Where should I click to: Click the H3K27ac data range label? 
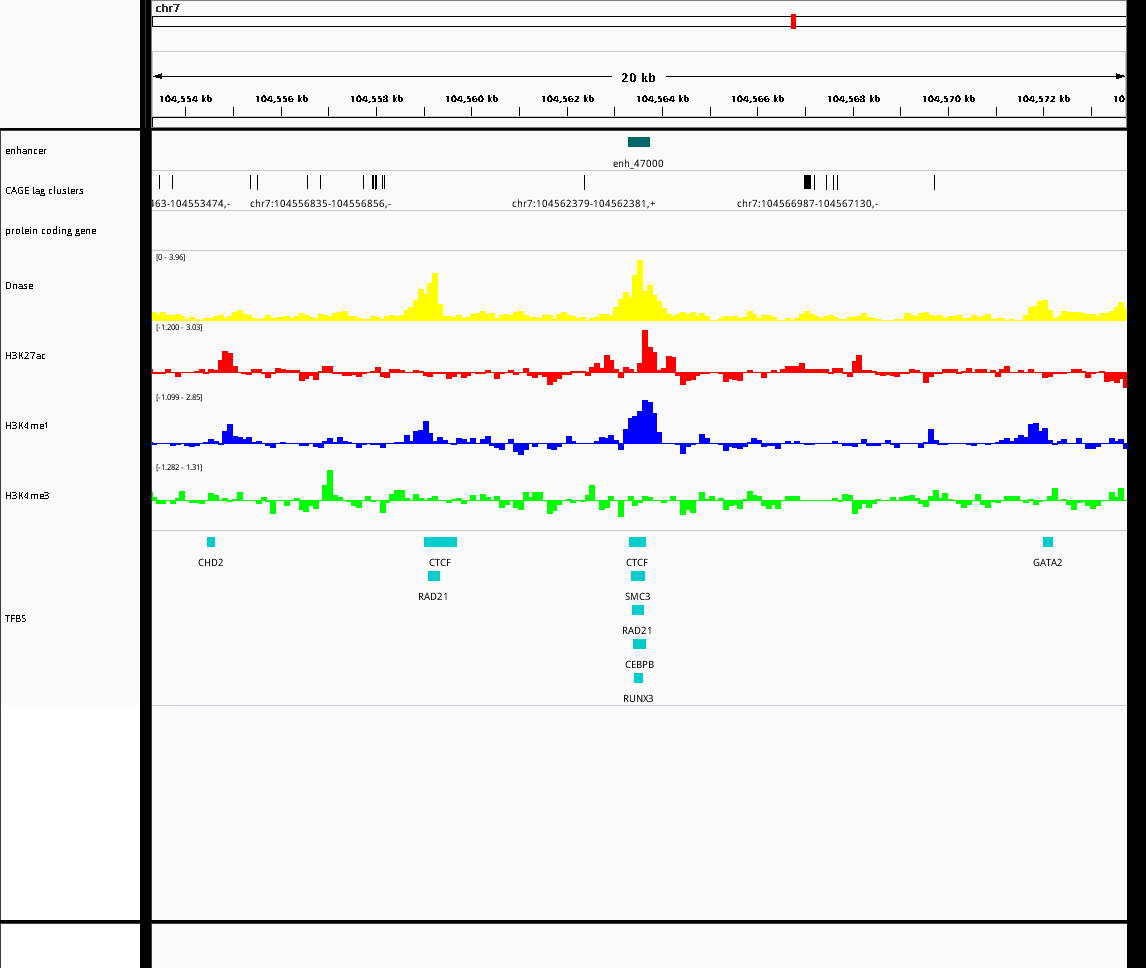coord(179,327)
